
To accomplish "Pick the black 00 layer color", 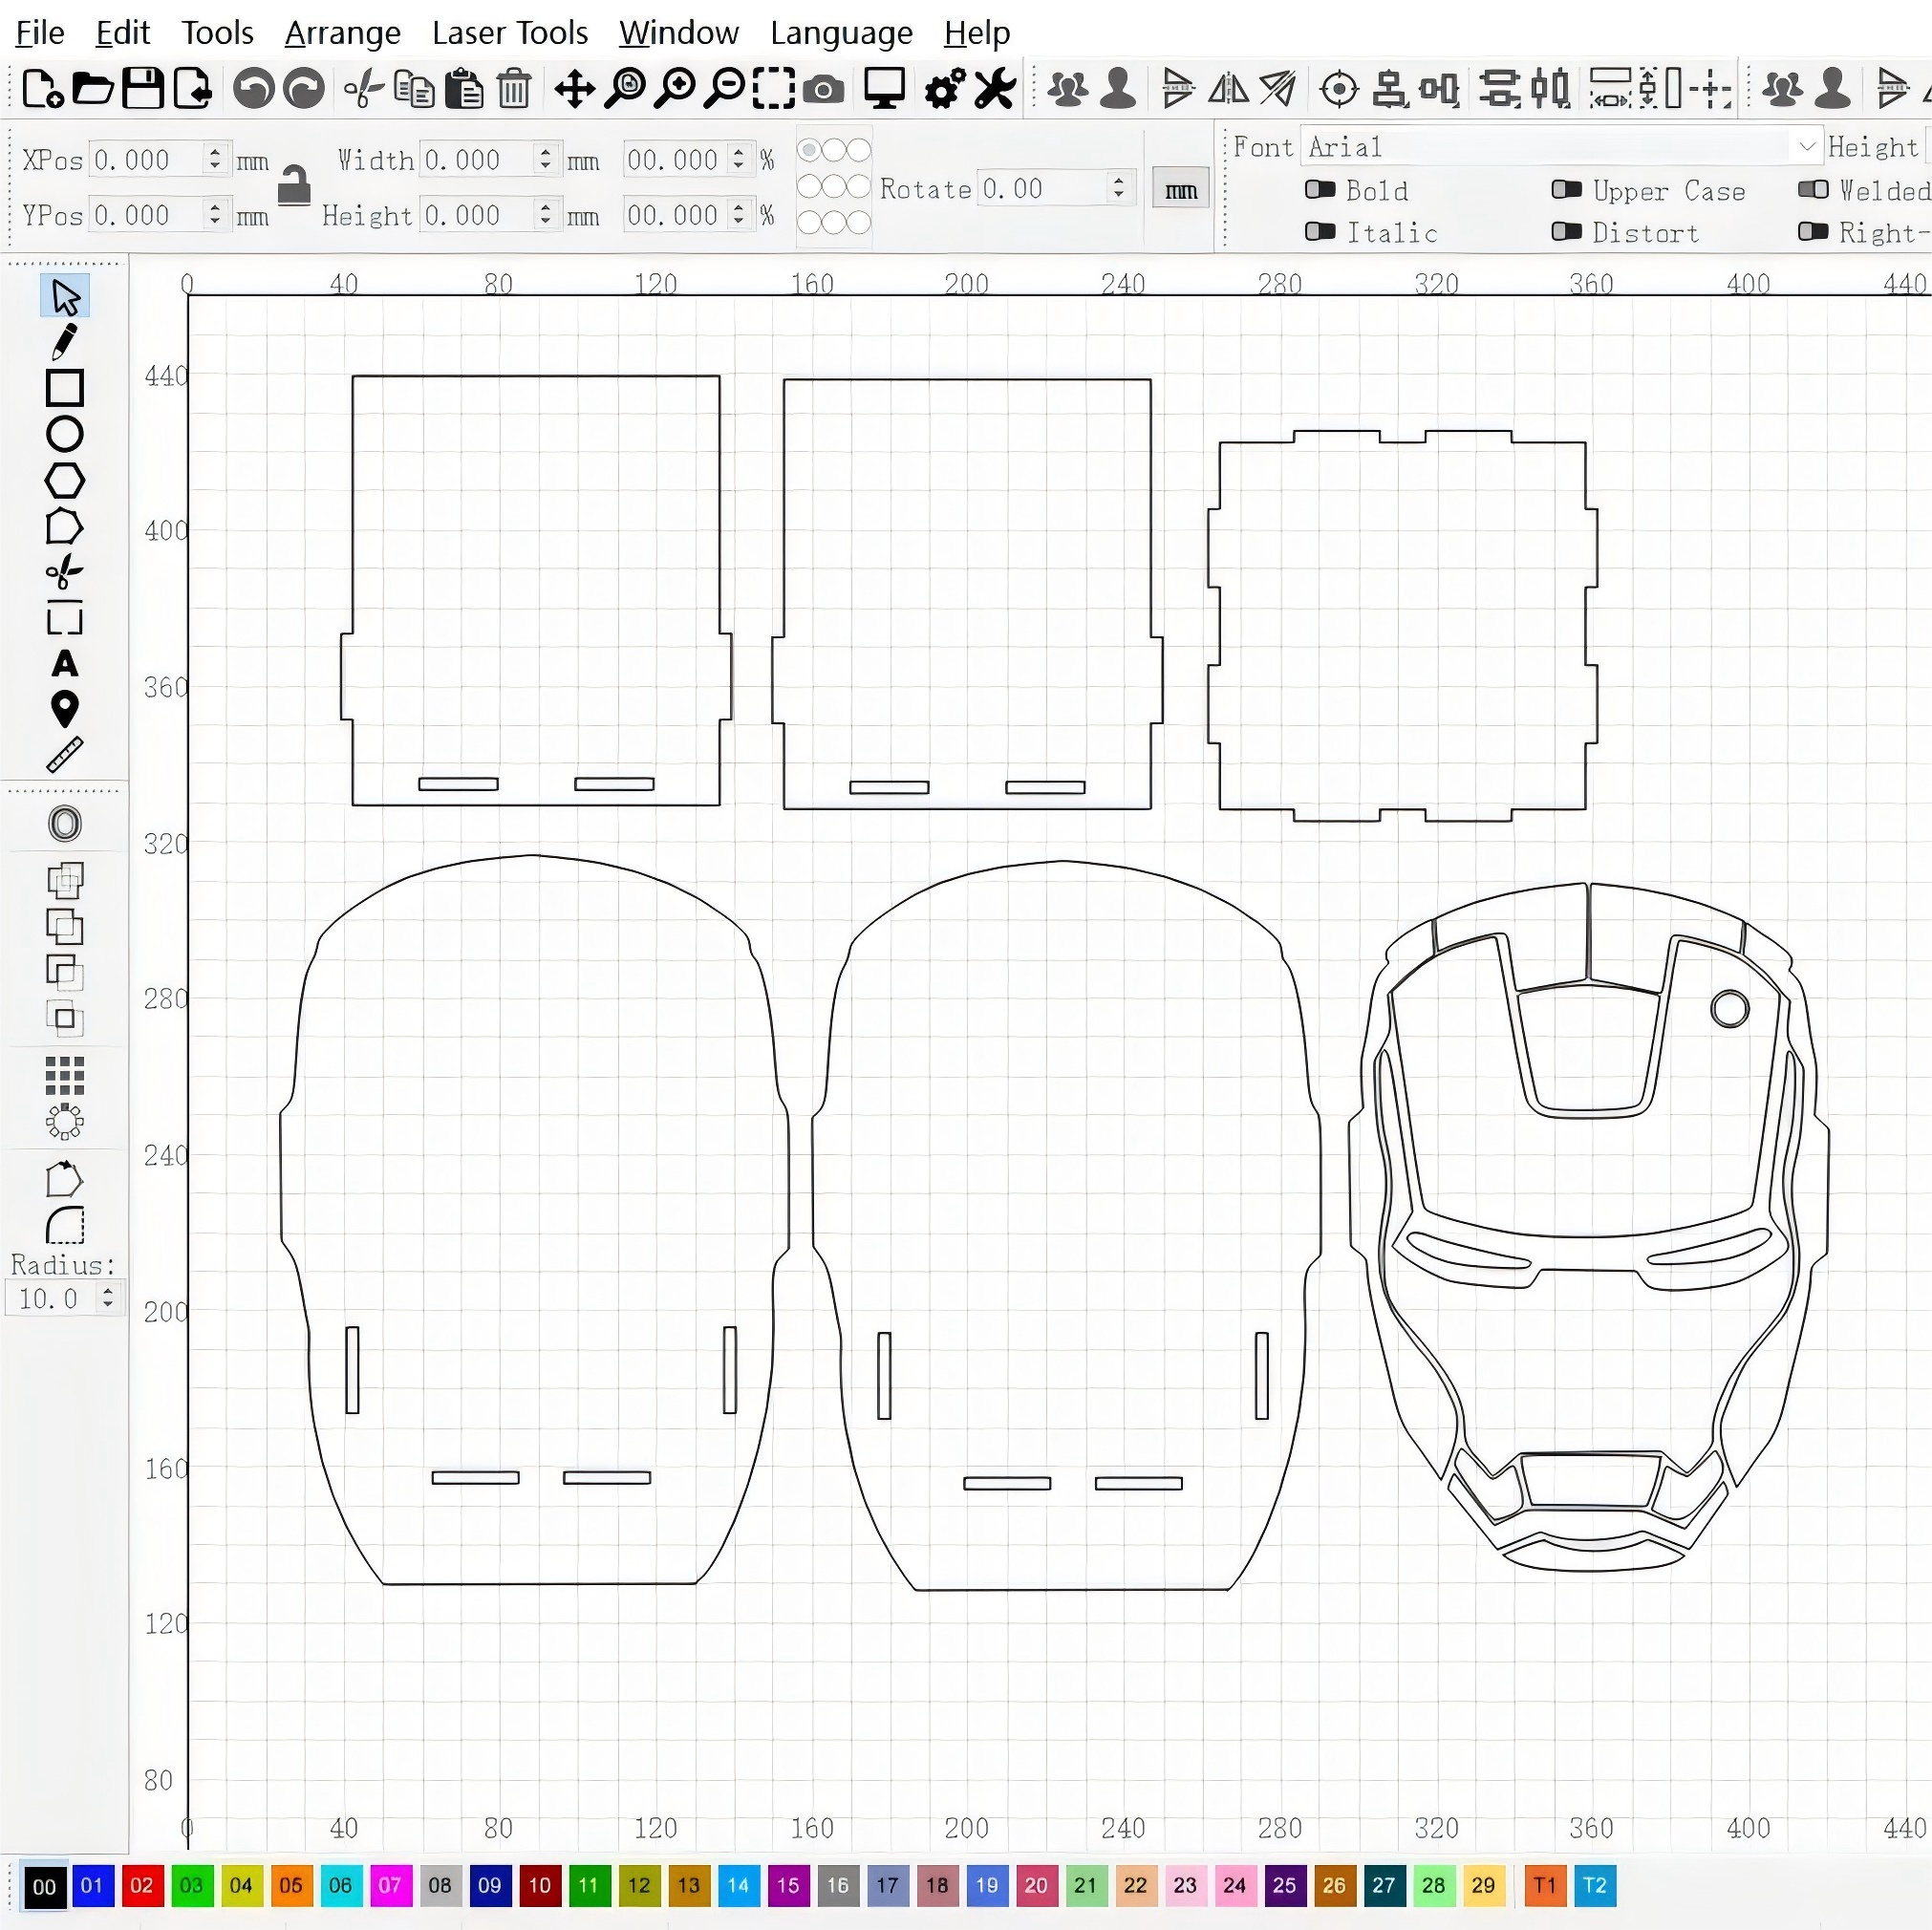I will pyautogui.click(x=44, y=1886).
